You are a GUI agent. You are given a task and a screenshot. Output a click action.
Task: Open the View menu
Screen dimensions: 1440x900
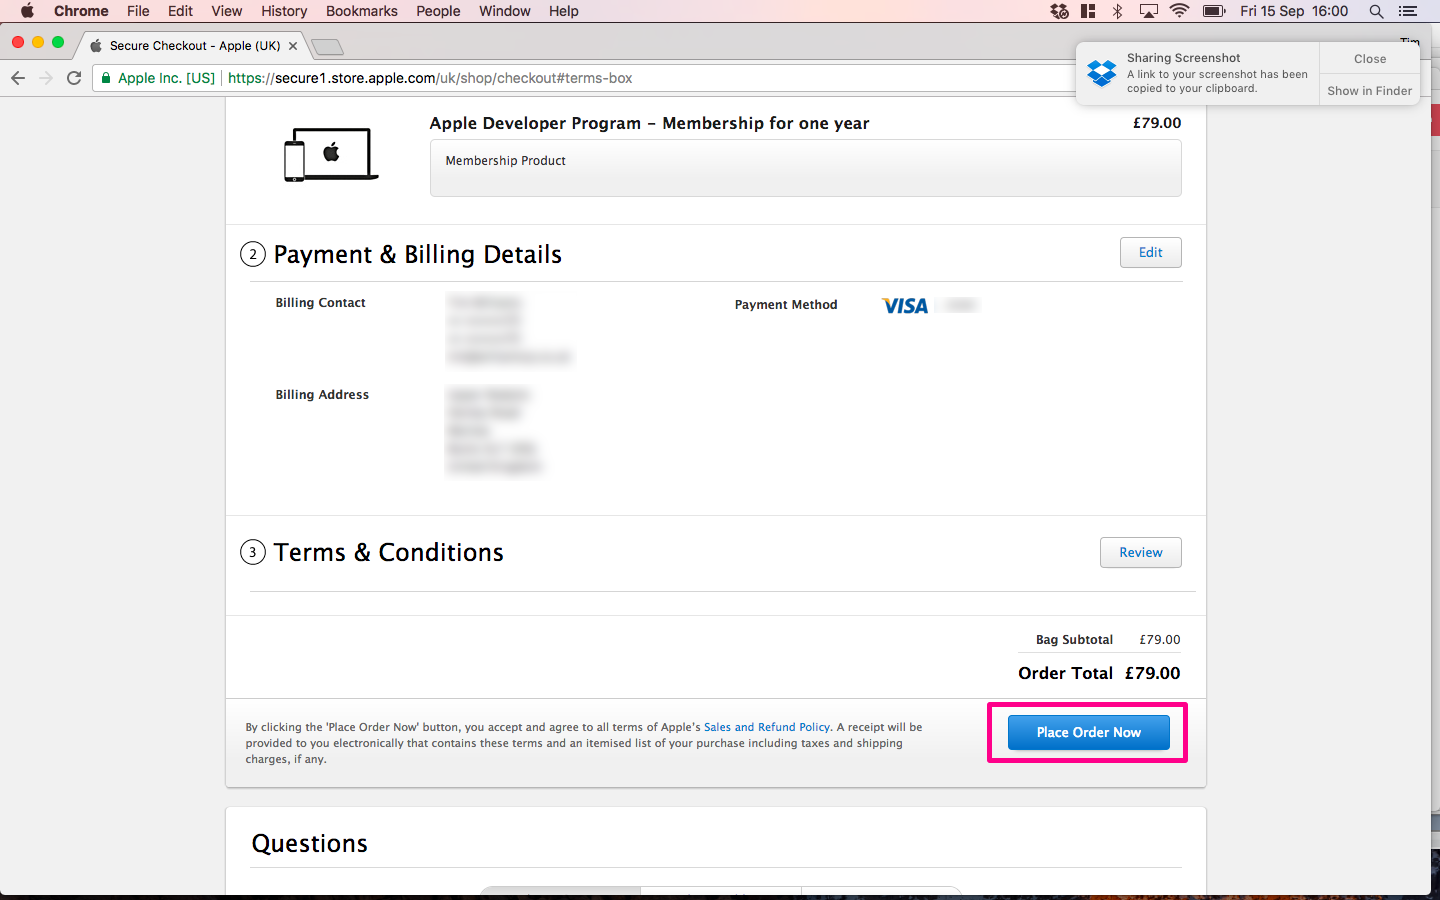[x=227, y=11]
